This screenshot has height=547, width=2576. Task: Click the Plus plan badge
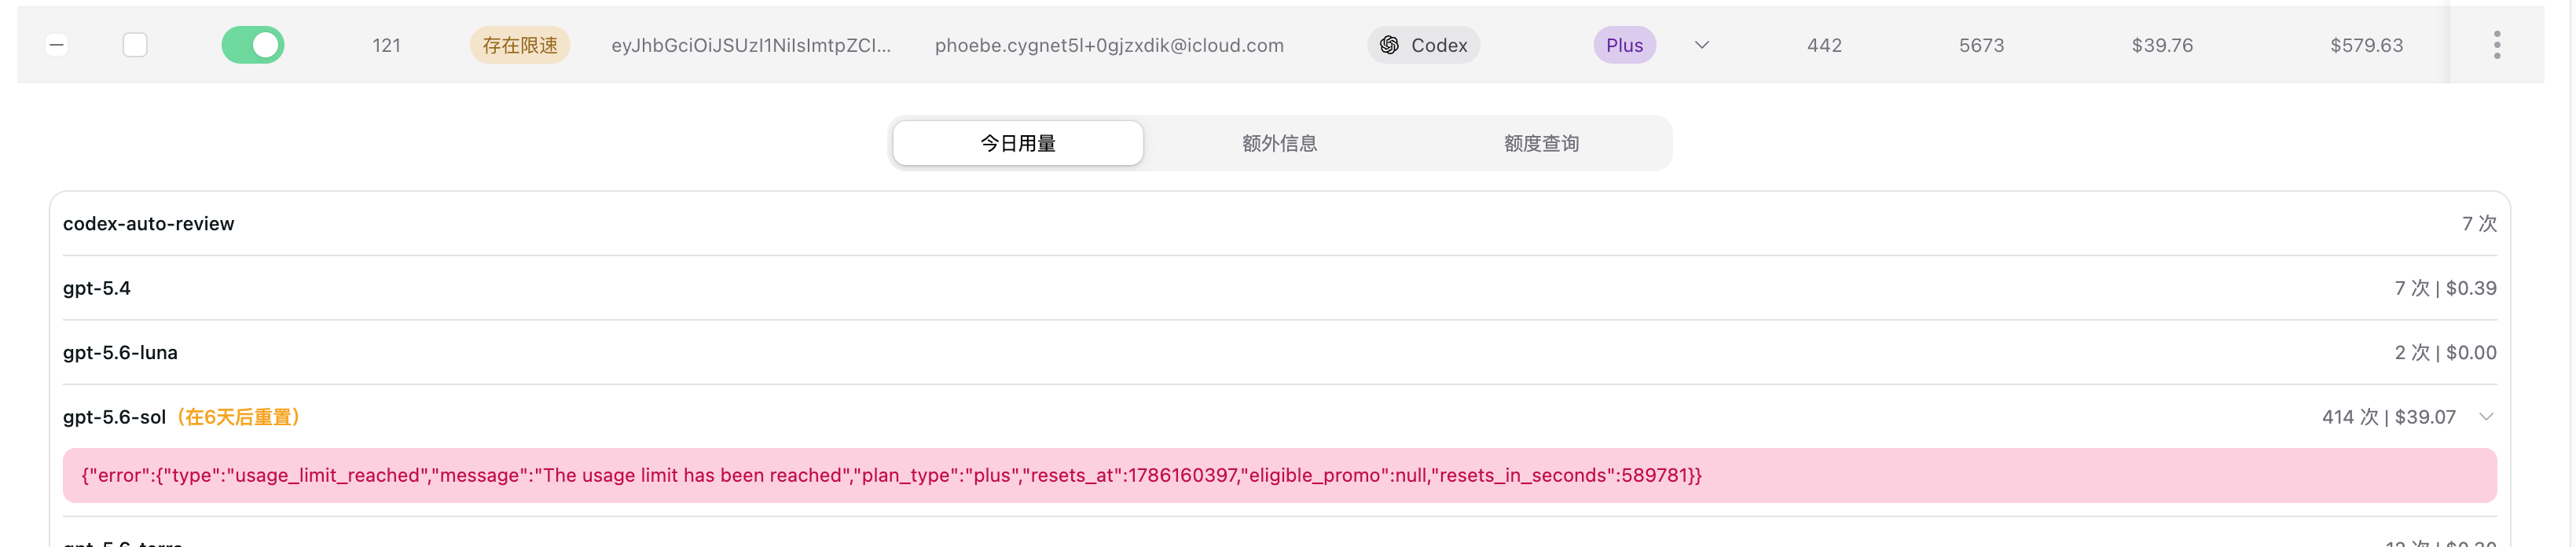(1624, 45)
